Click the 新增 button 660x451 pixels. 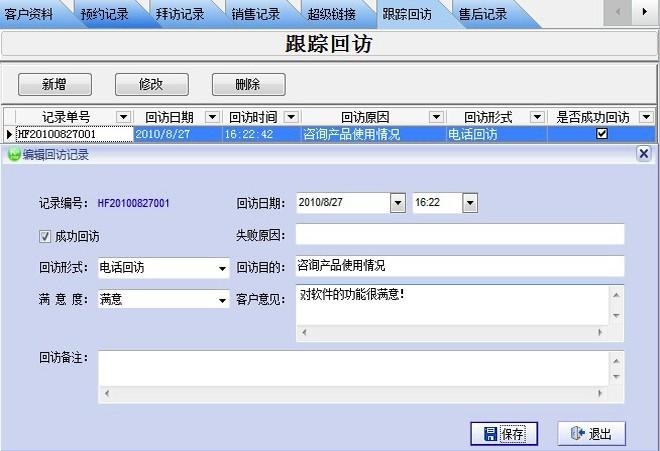click(55, 85)
